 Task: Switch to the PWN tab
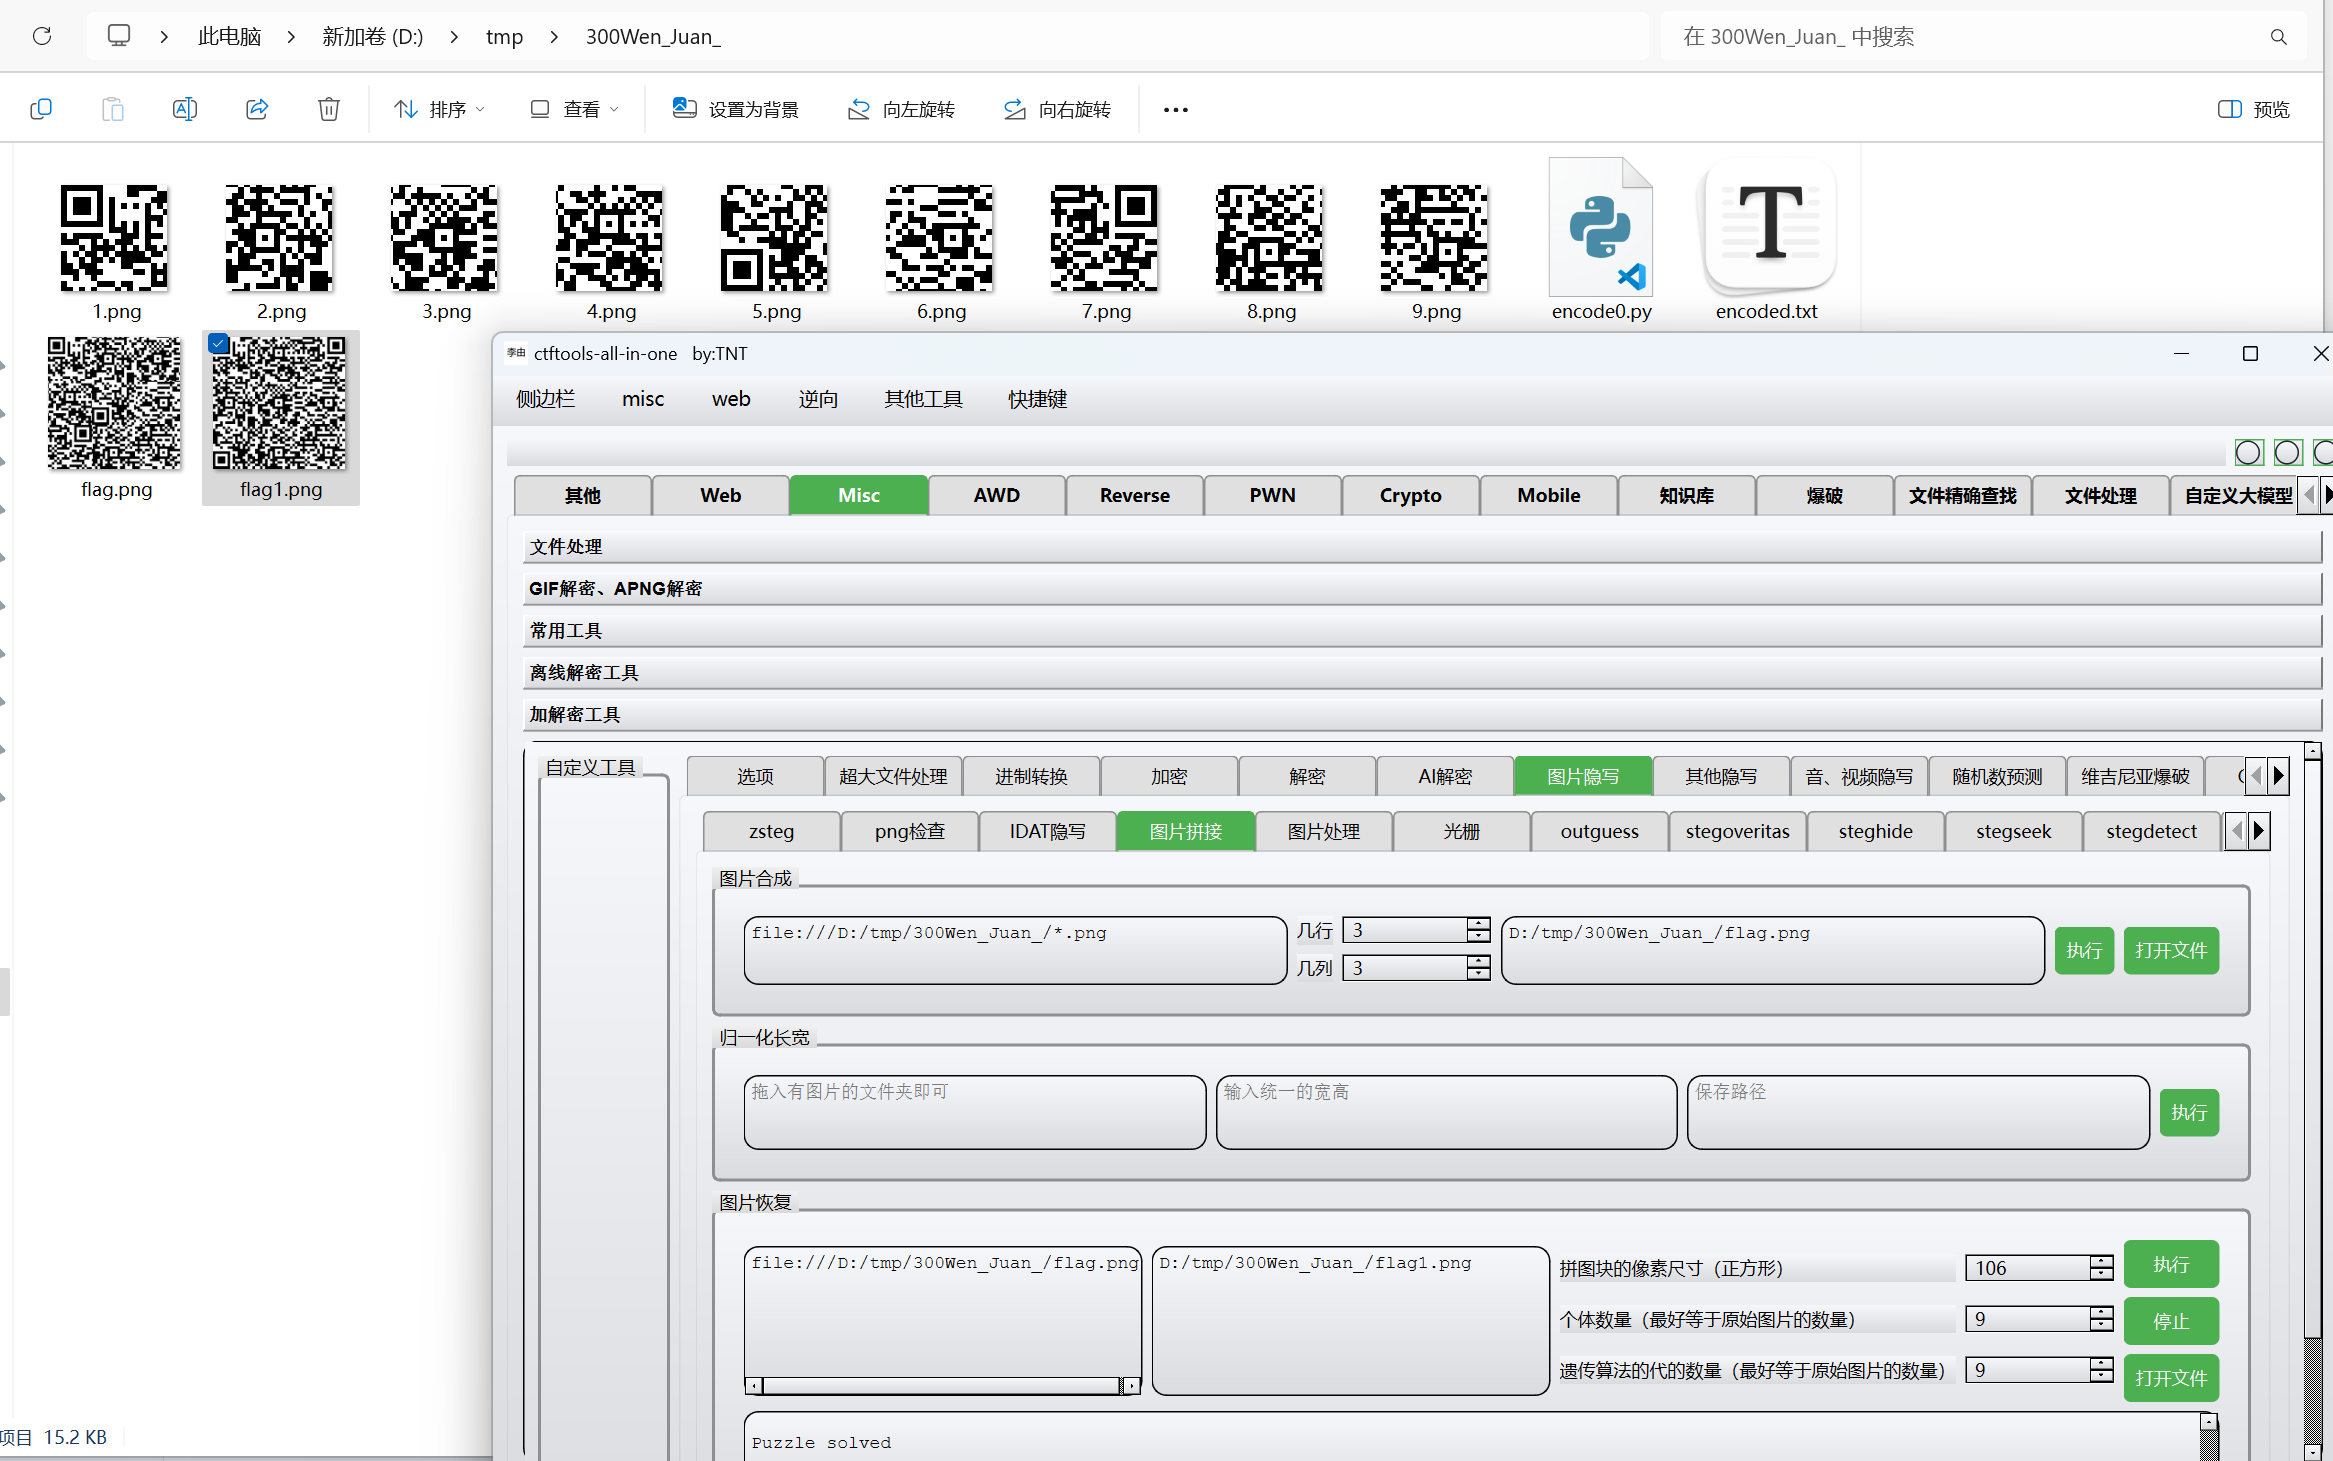1272,495
